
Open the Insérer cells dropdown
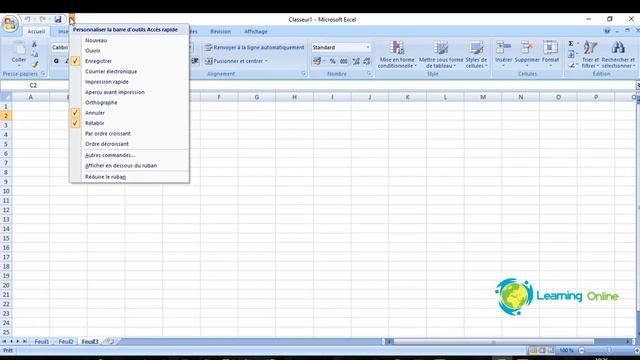503,54
